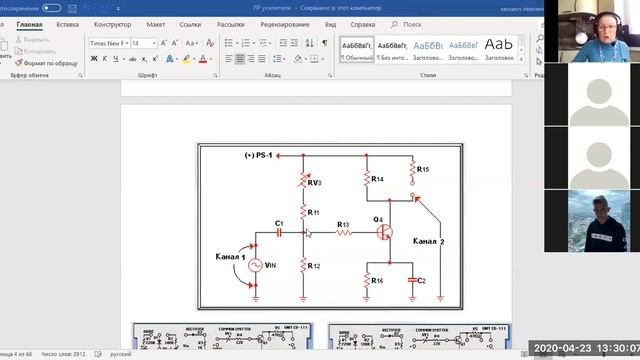640x360 pixels.
Task: Switch to the Конструктор tab
Action: 113,24
